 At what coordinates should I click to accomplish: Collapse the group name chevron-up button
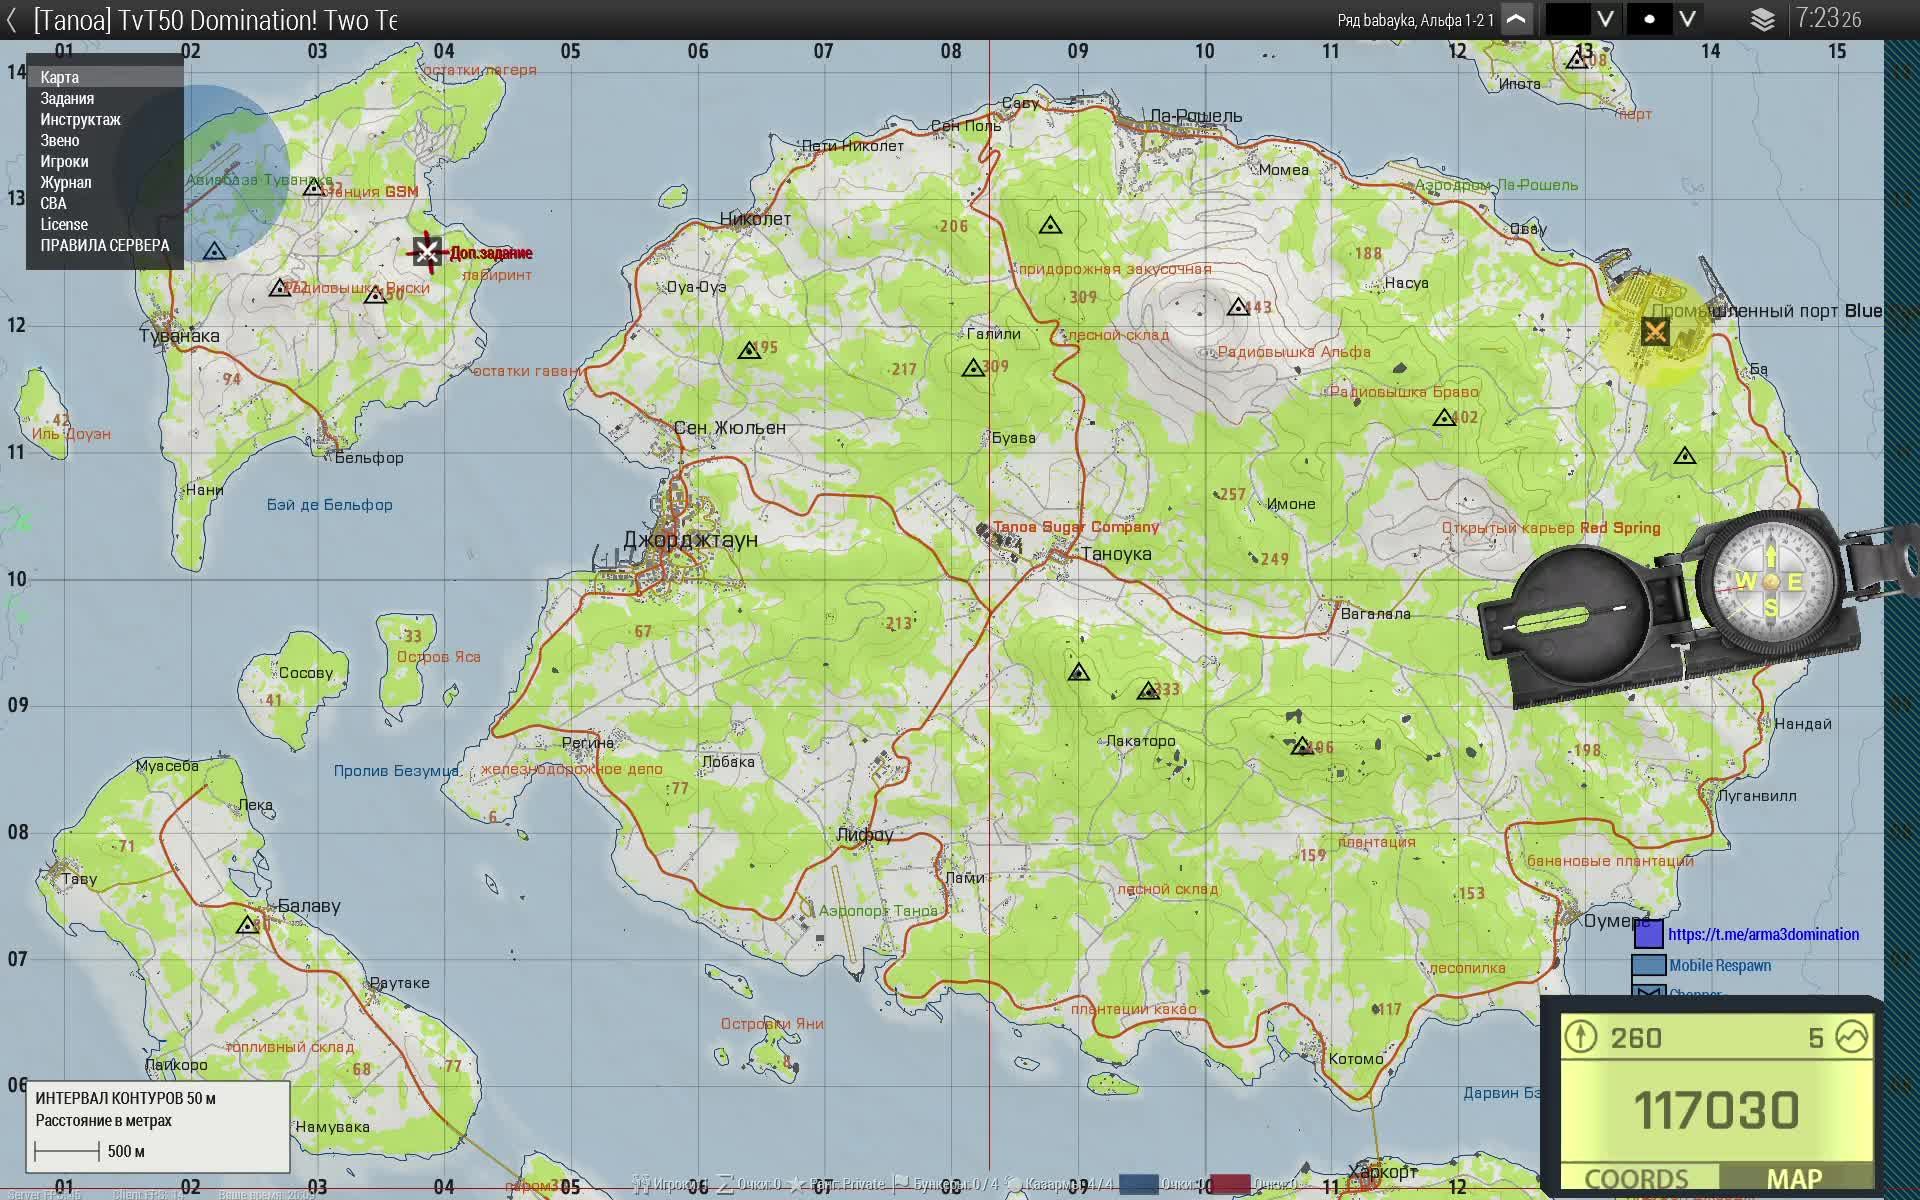[x=1516, y=19]
